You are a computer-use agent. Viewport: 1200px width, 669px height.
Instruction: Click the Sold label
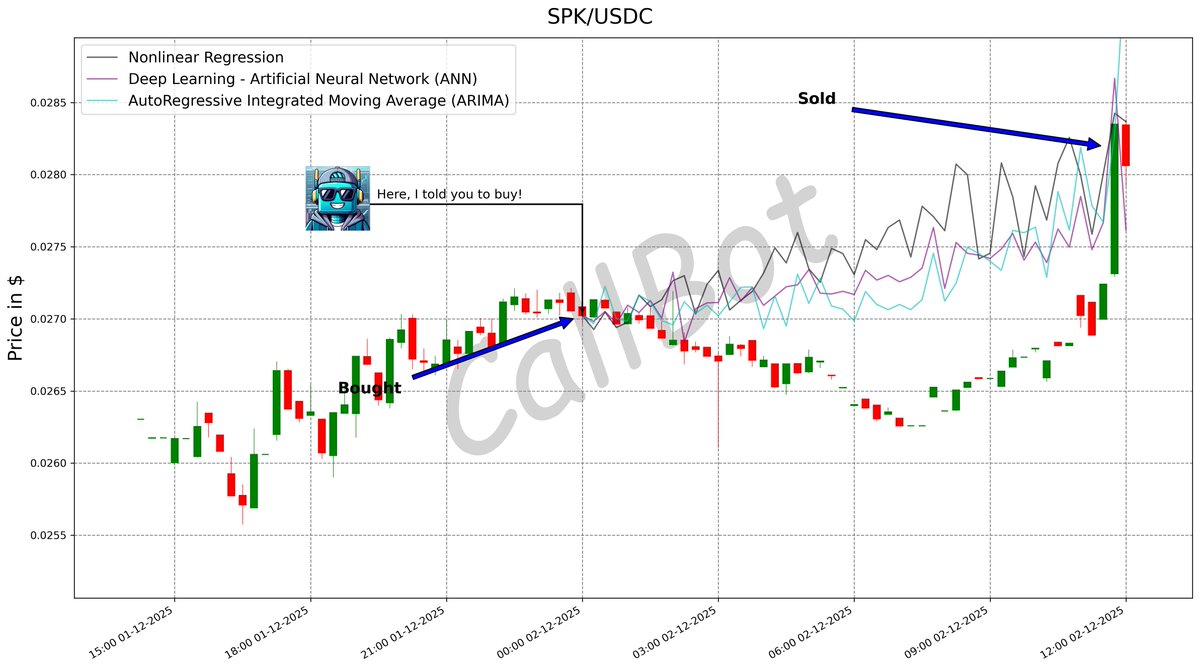point(816,99)
